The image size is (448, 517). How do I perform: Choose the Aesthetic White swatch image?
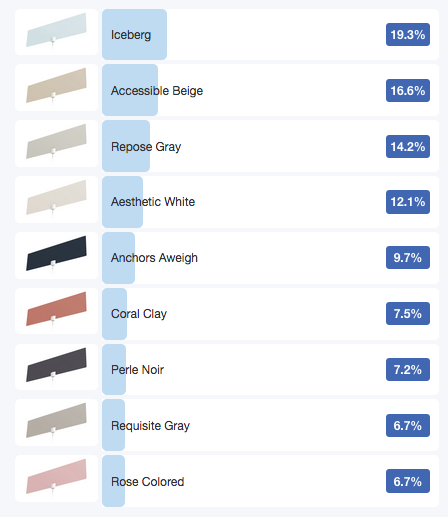click(x=56, y=199)
